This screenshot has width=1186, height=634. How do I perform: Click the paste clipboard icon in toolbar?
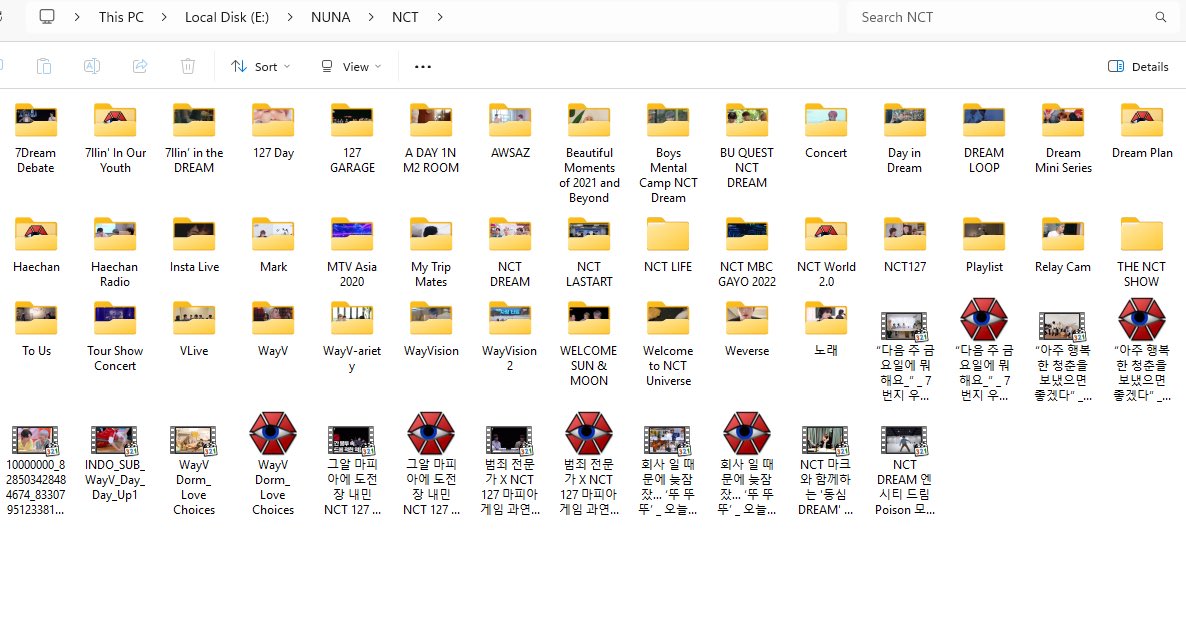44,67
